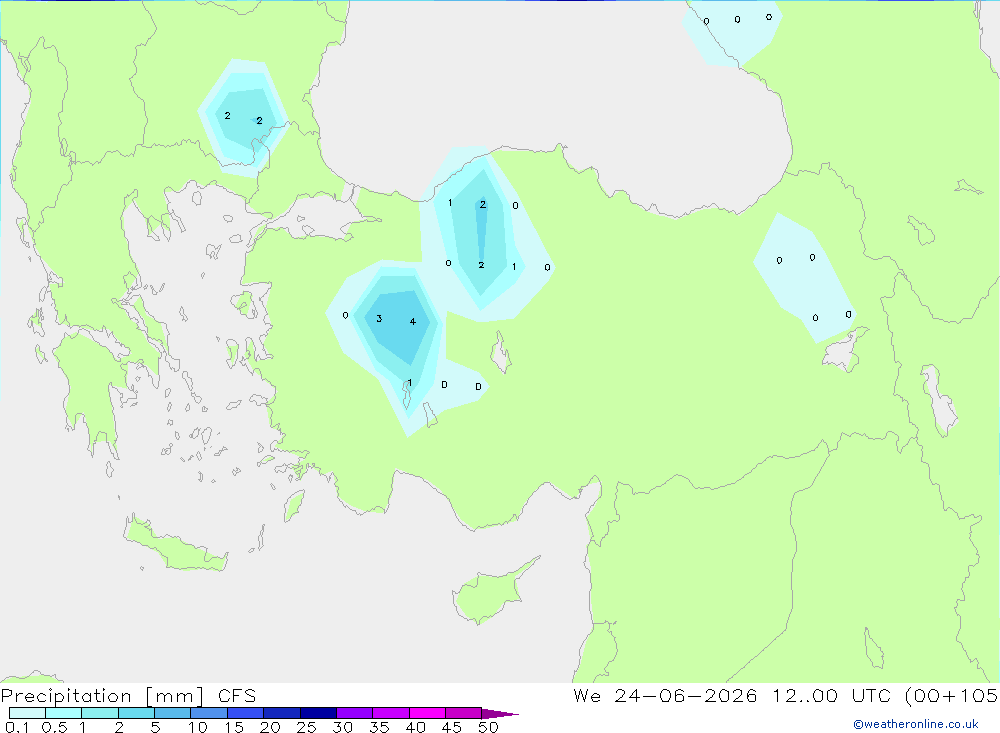Click the 20–25 mm legend swatch
The width and height of the screenshot is (1000, 733).
click(x=282, y=713)
